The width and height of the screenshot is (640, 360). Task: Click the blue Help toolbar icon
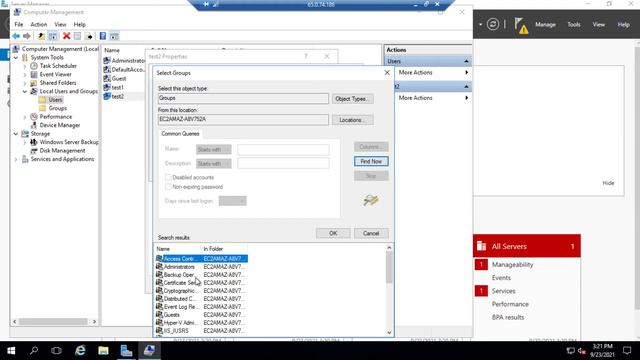pyautogui.click(x=103, y=36)
